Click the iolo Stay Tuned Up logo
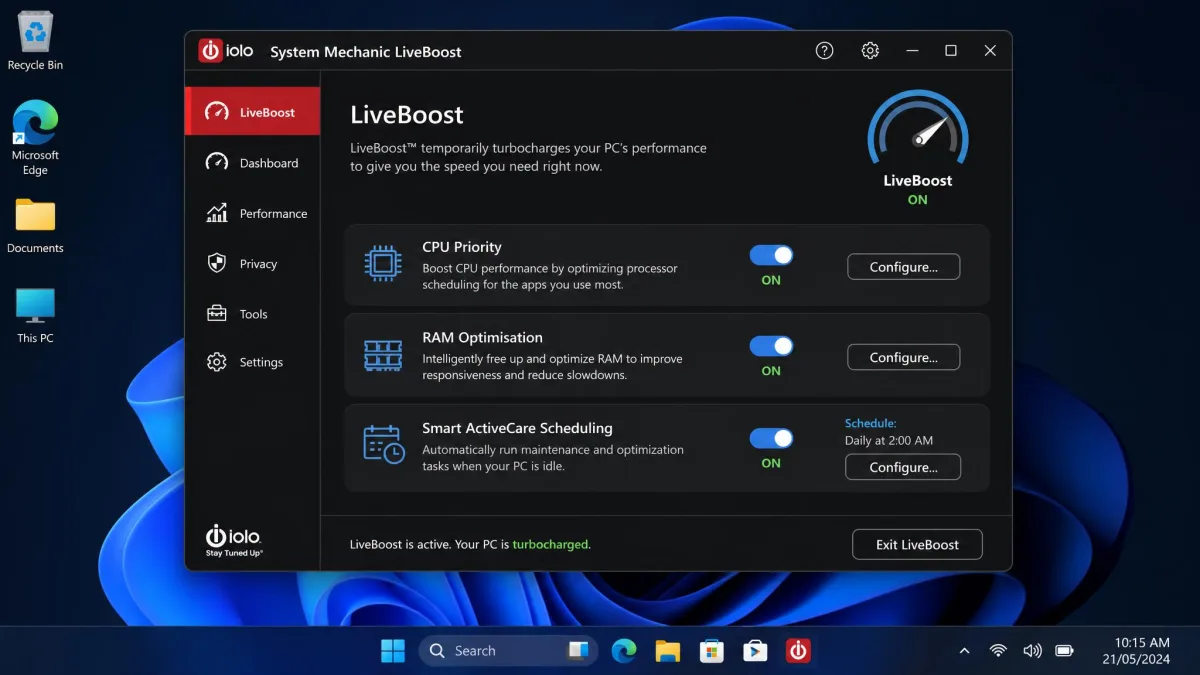The image size is (1200, 675). [x=234, y=541]
